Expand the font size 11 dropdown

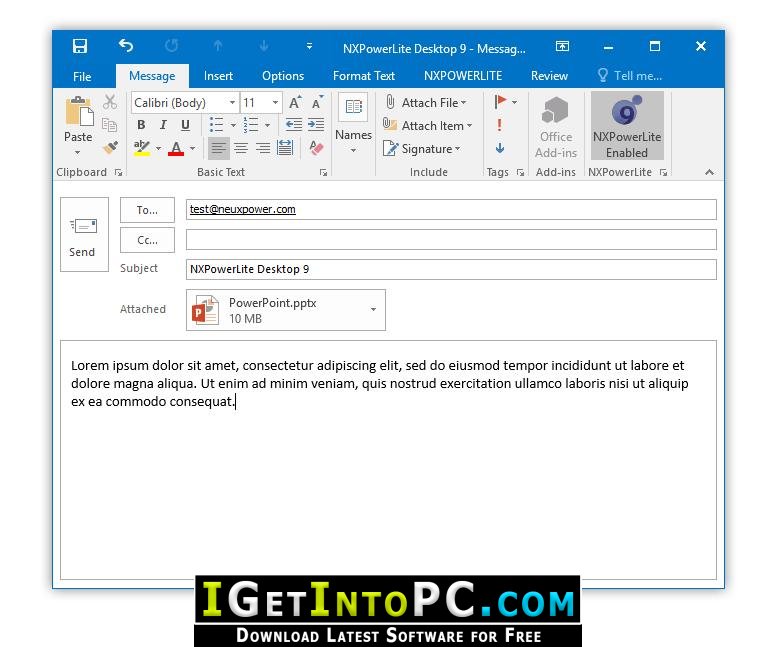[275, 102]
